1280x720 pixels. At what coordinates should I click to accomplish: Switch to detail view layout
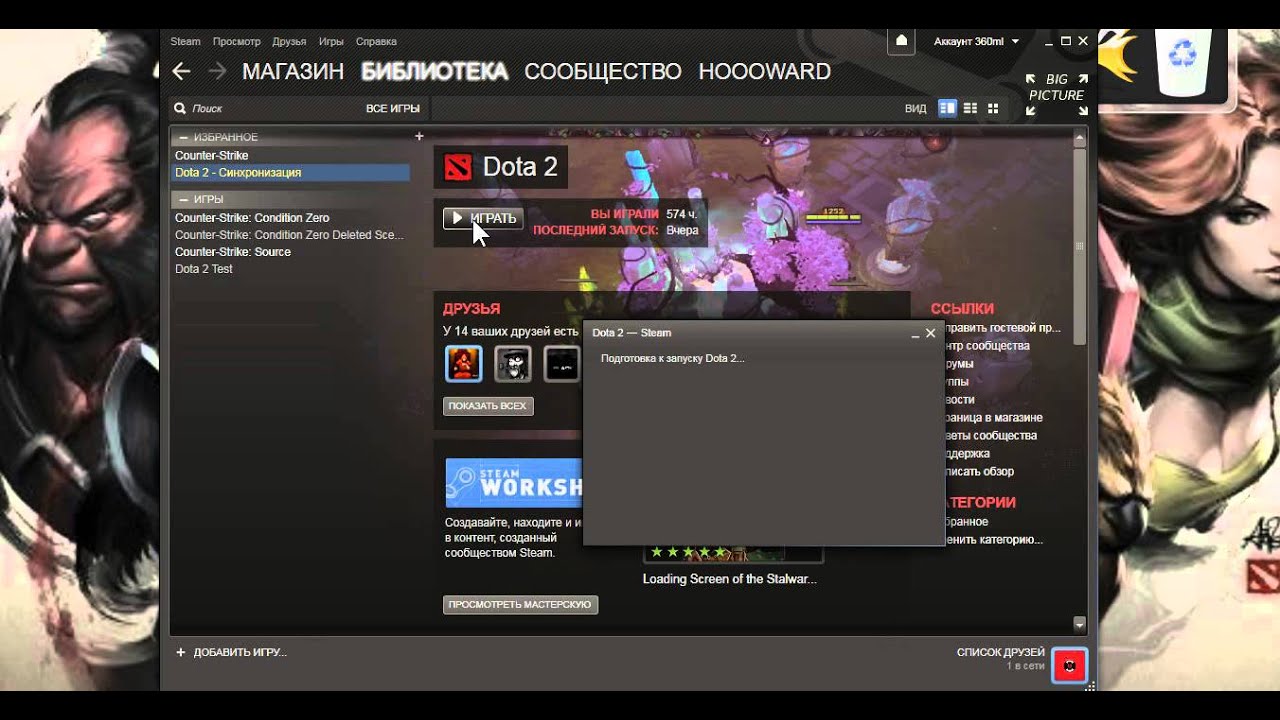point(947,108)
